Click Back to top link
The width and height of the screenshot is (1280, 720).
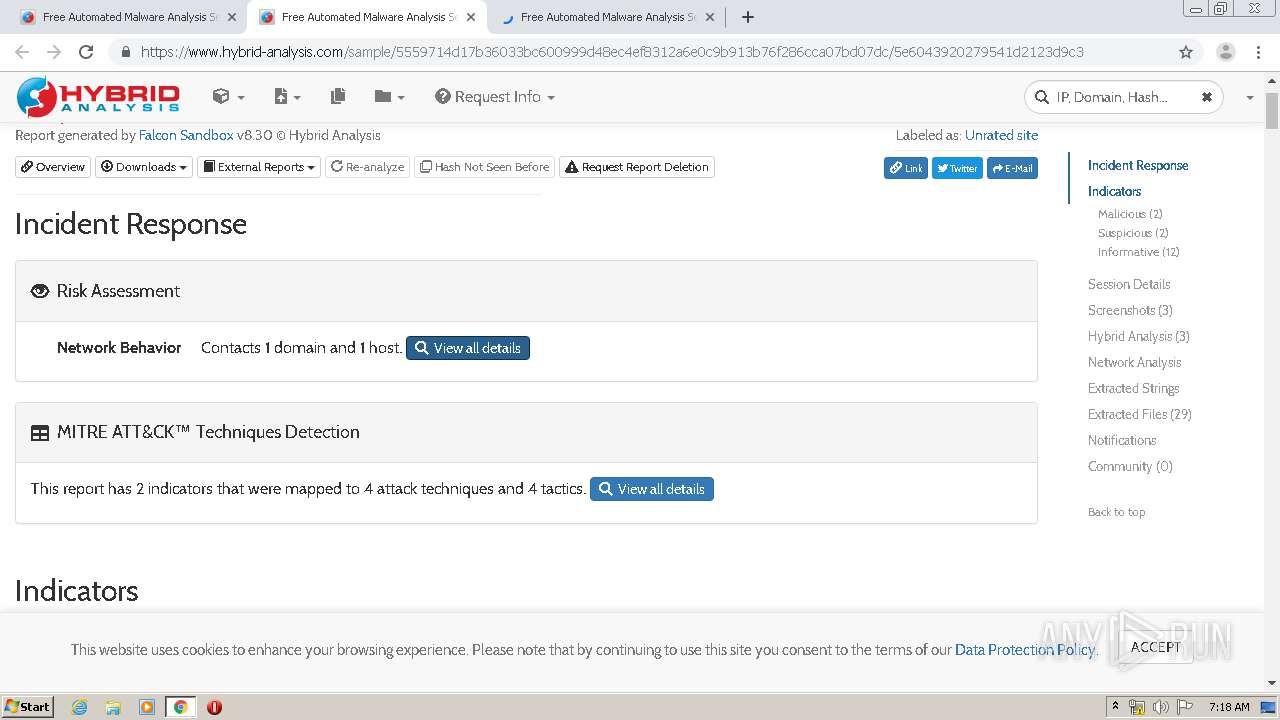coord(1116,512)
